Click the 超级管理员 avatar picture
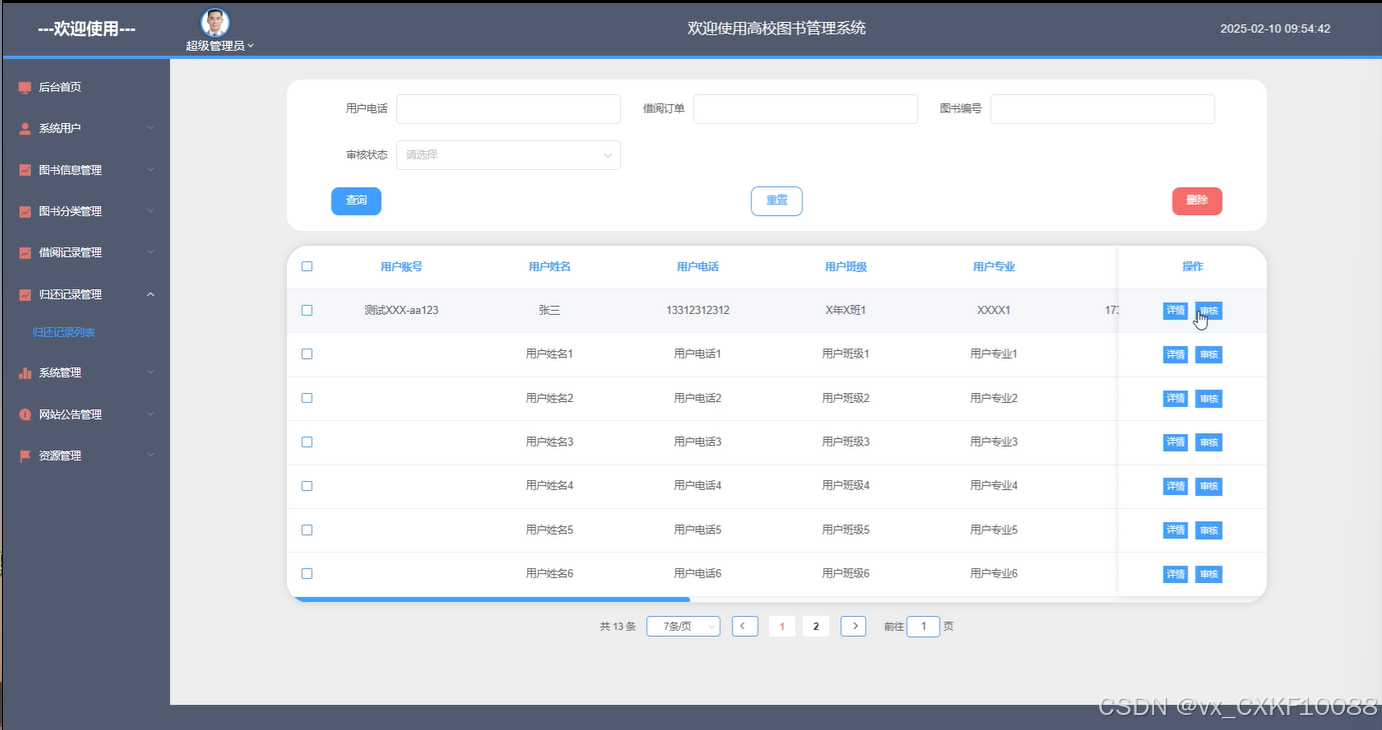Screen dimensions: 1382x730 pos(215,23)
